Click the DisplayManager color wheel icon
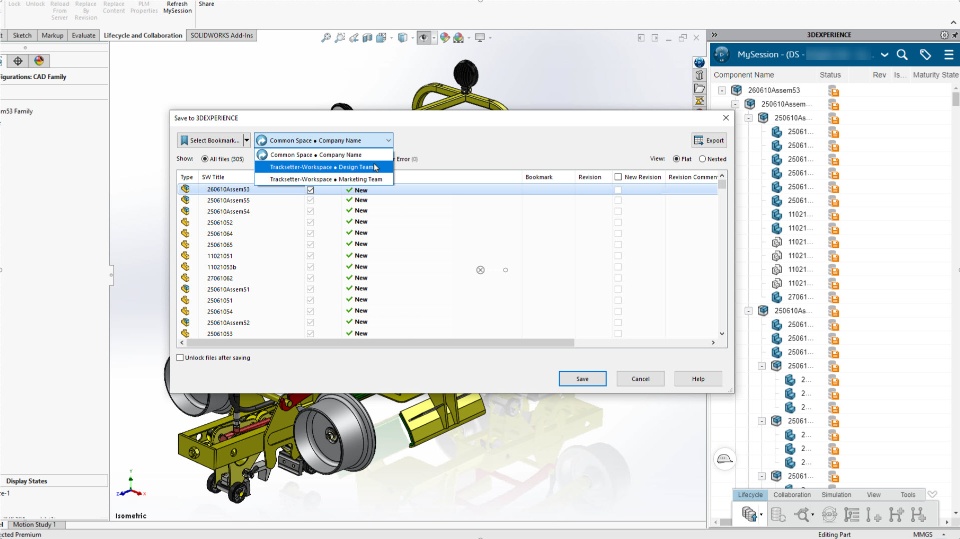 pyautogui.click(x=39, y=61)
